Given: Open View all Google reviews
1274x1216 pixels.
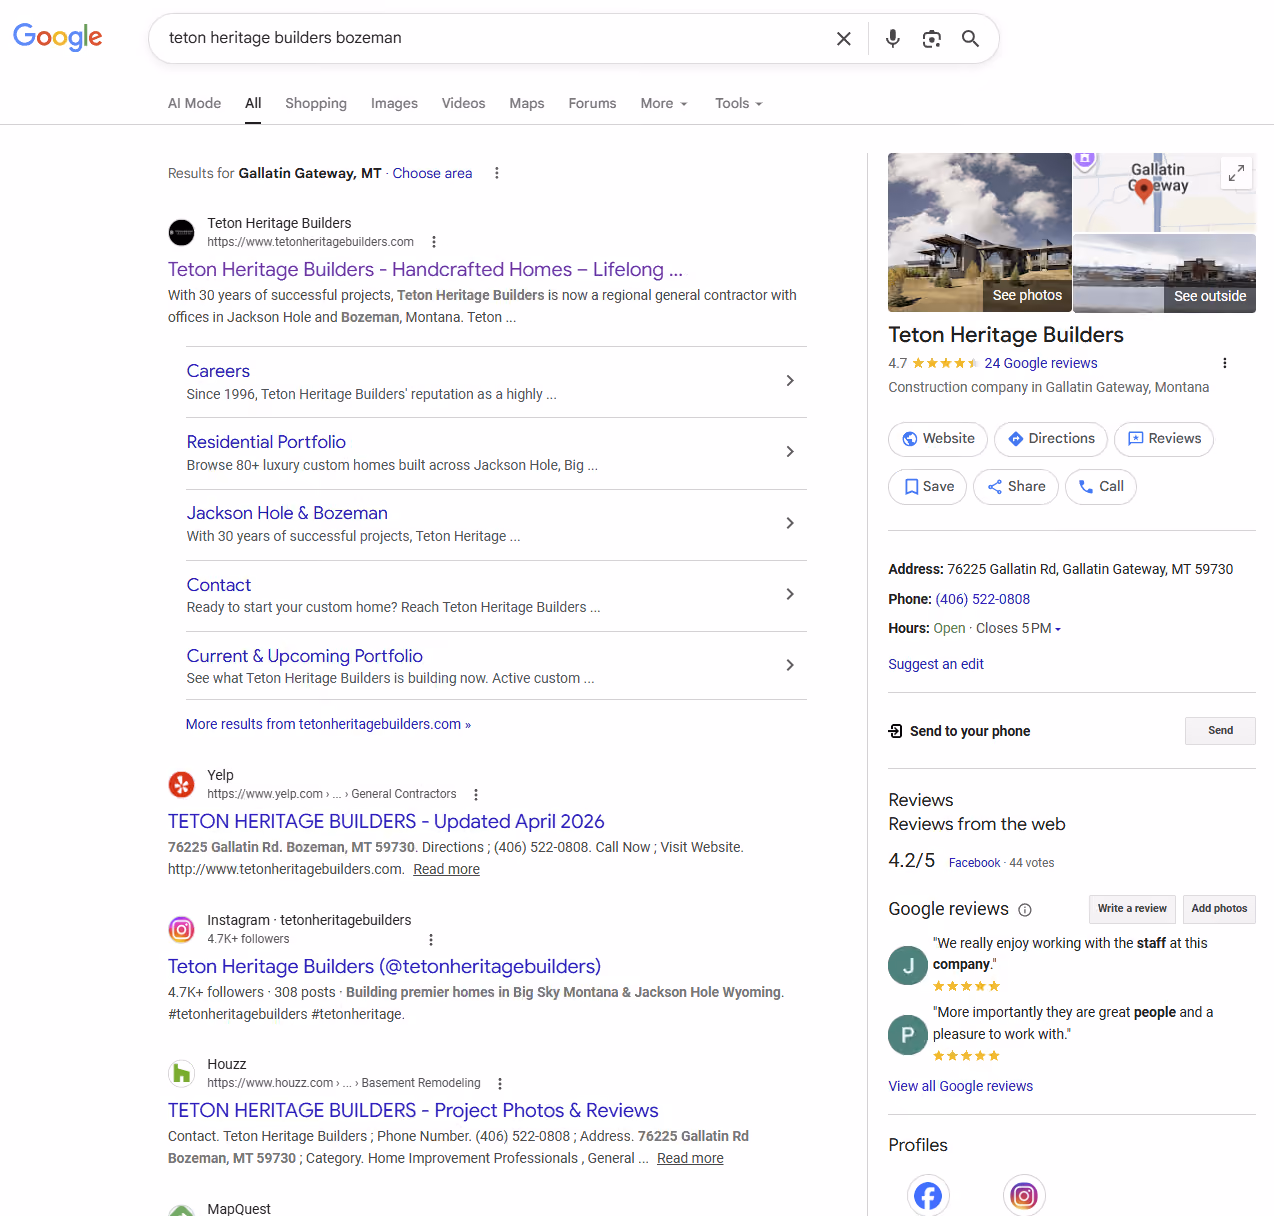Looking at the screenshot, I should [960, 1086].
